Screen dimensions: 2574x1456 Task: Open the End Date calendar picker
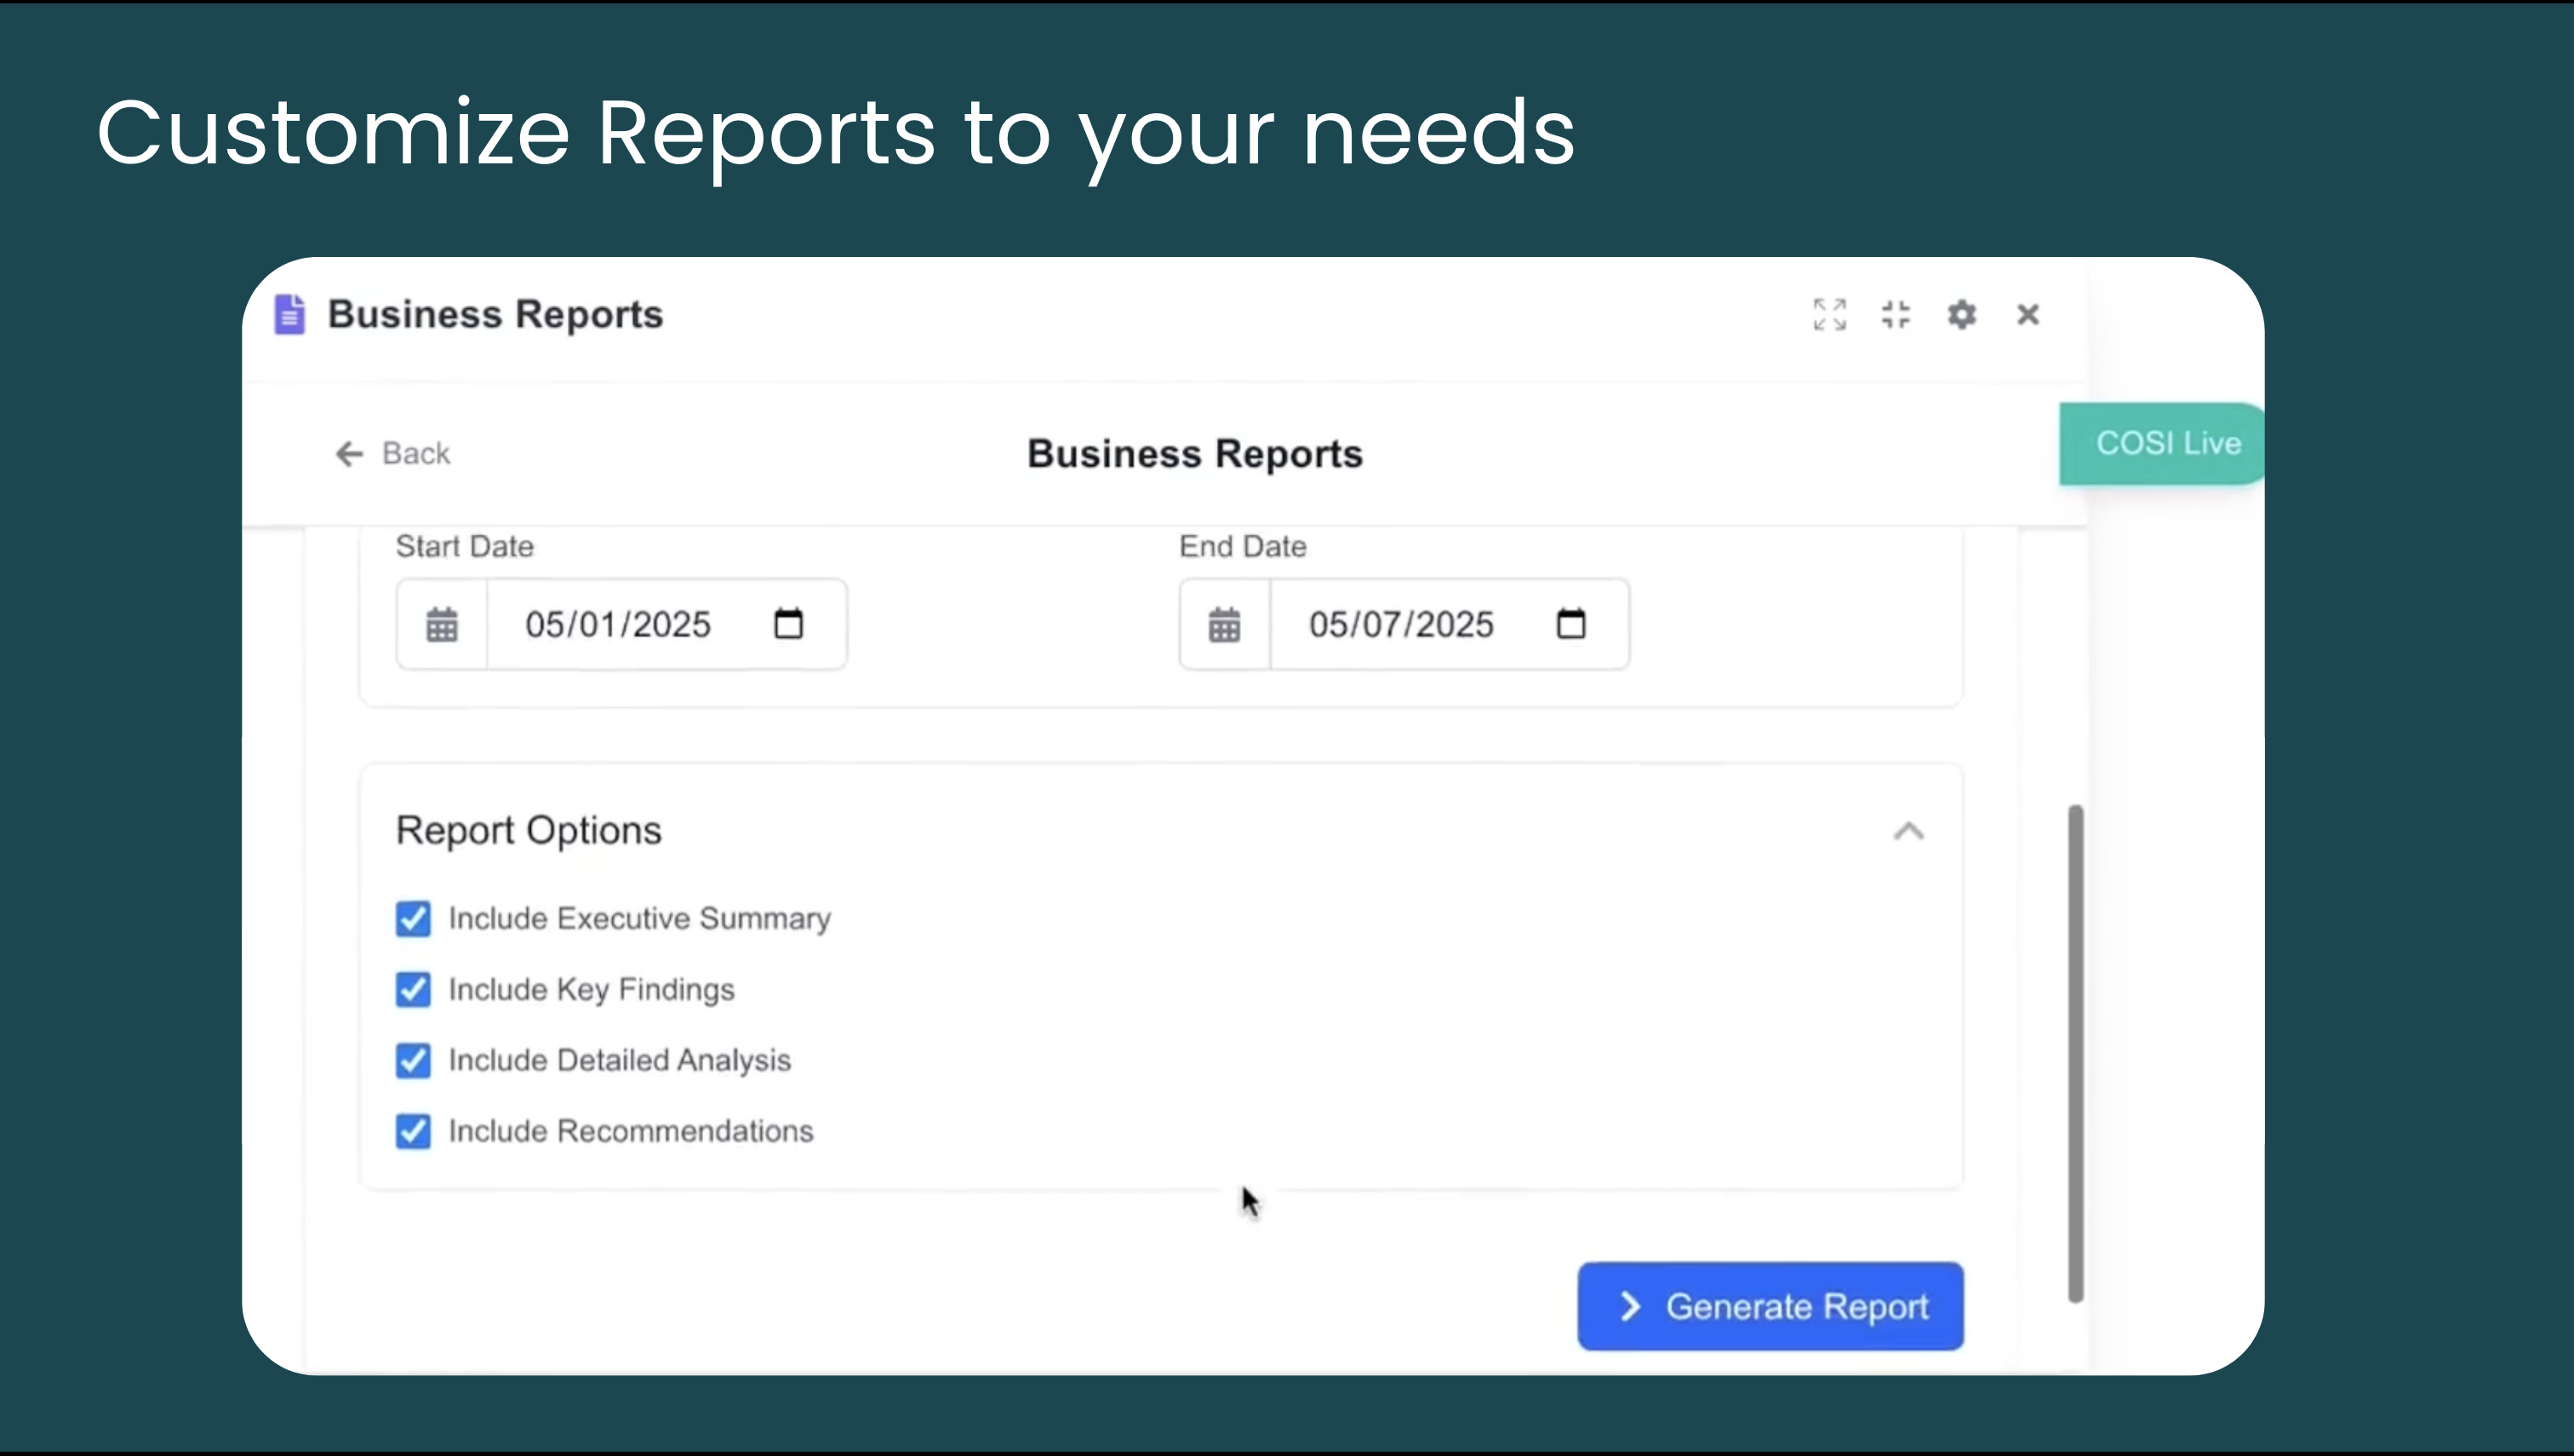tap(1571, 624)
